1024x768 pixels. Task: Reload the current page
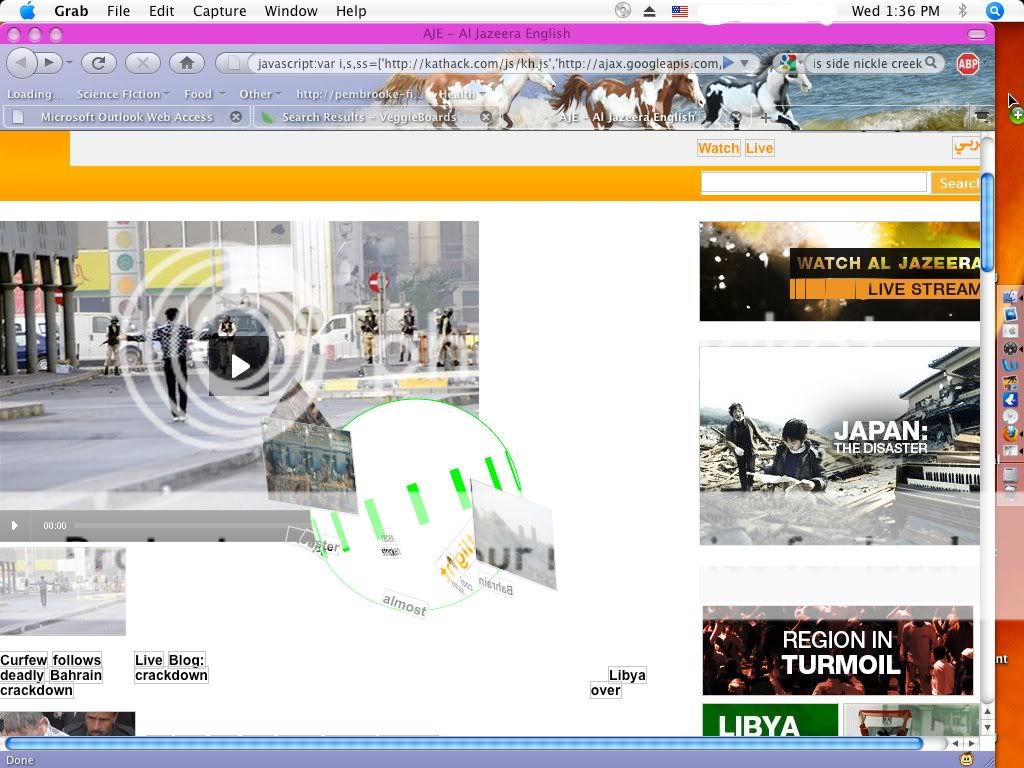(x=99, y=63)
